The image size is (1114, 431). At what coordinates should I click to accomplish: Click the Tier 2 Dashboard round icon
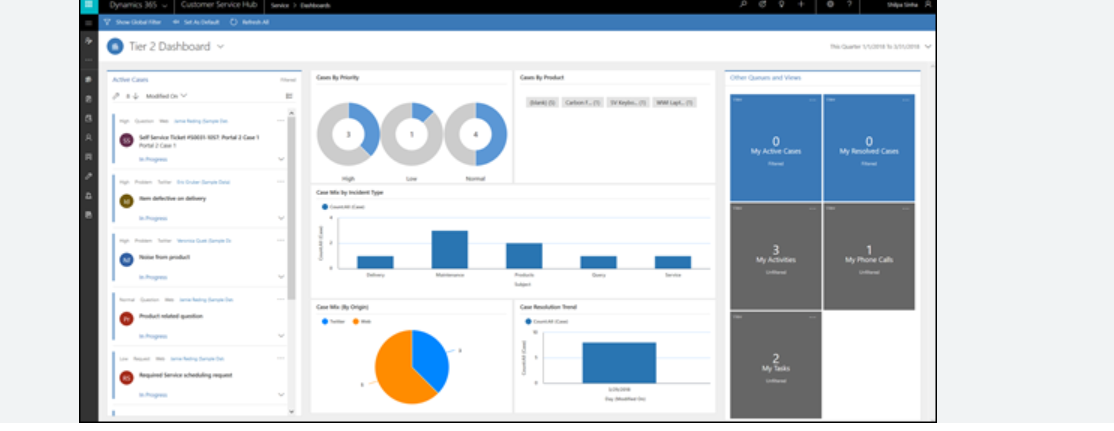(115, 47)
